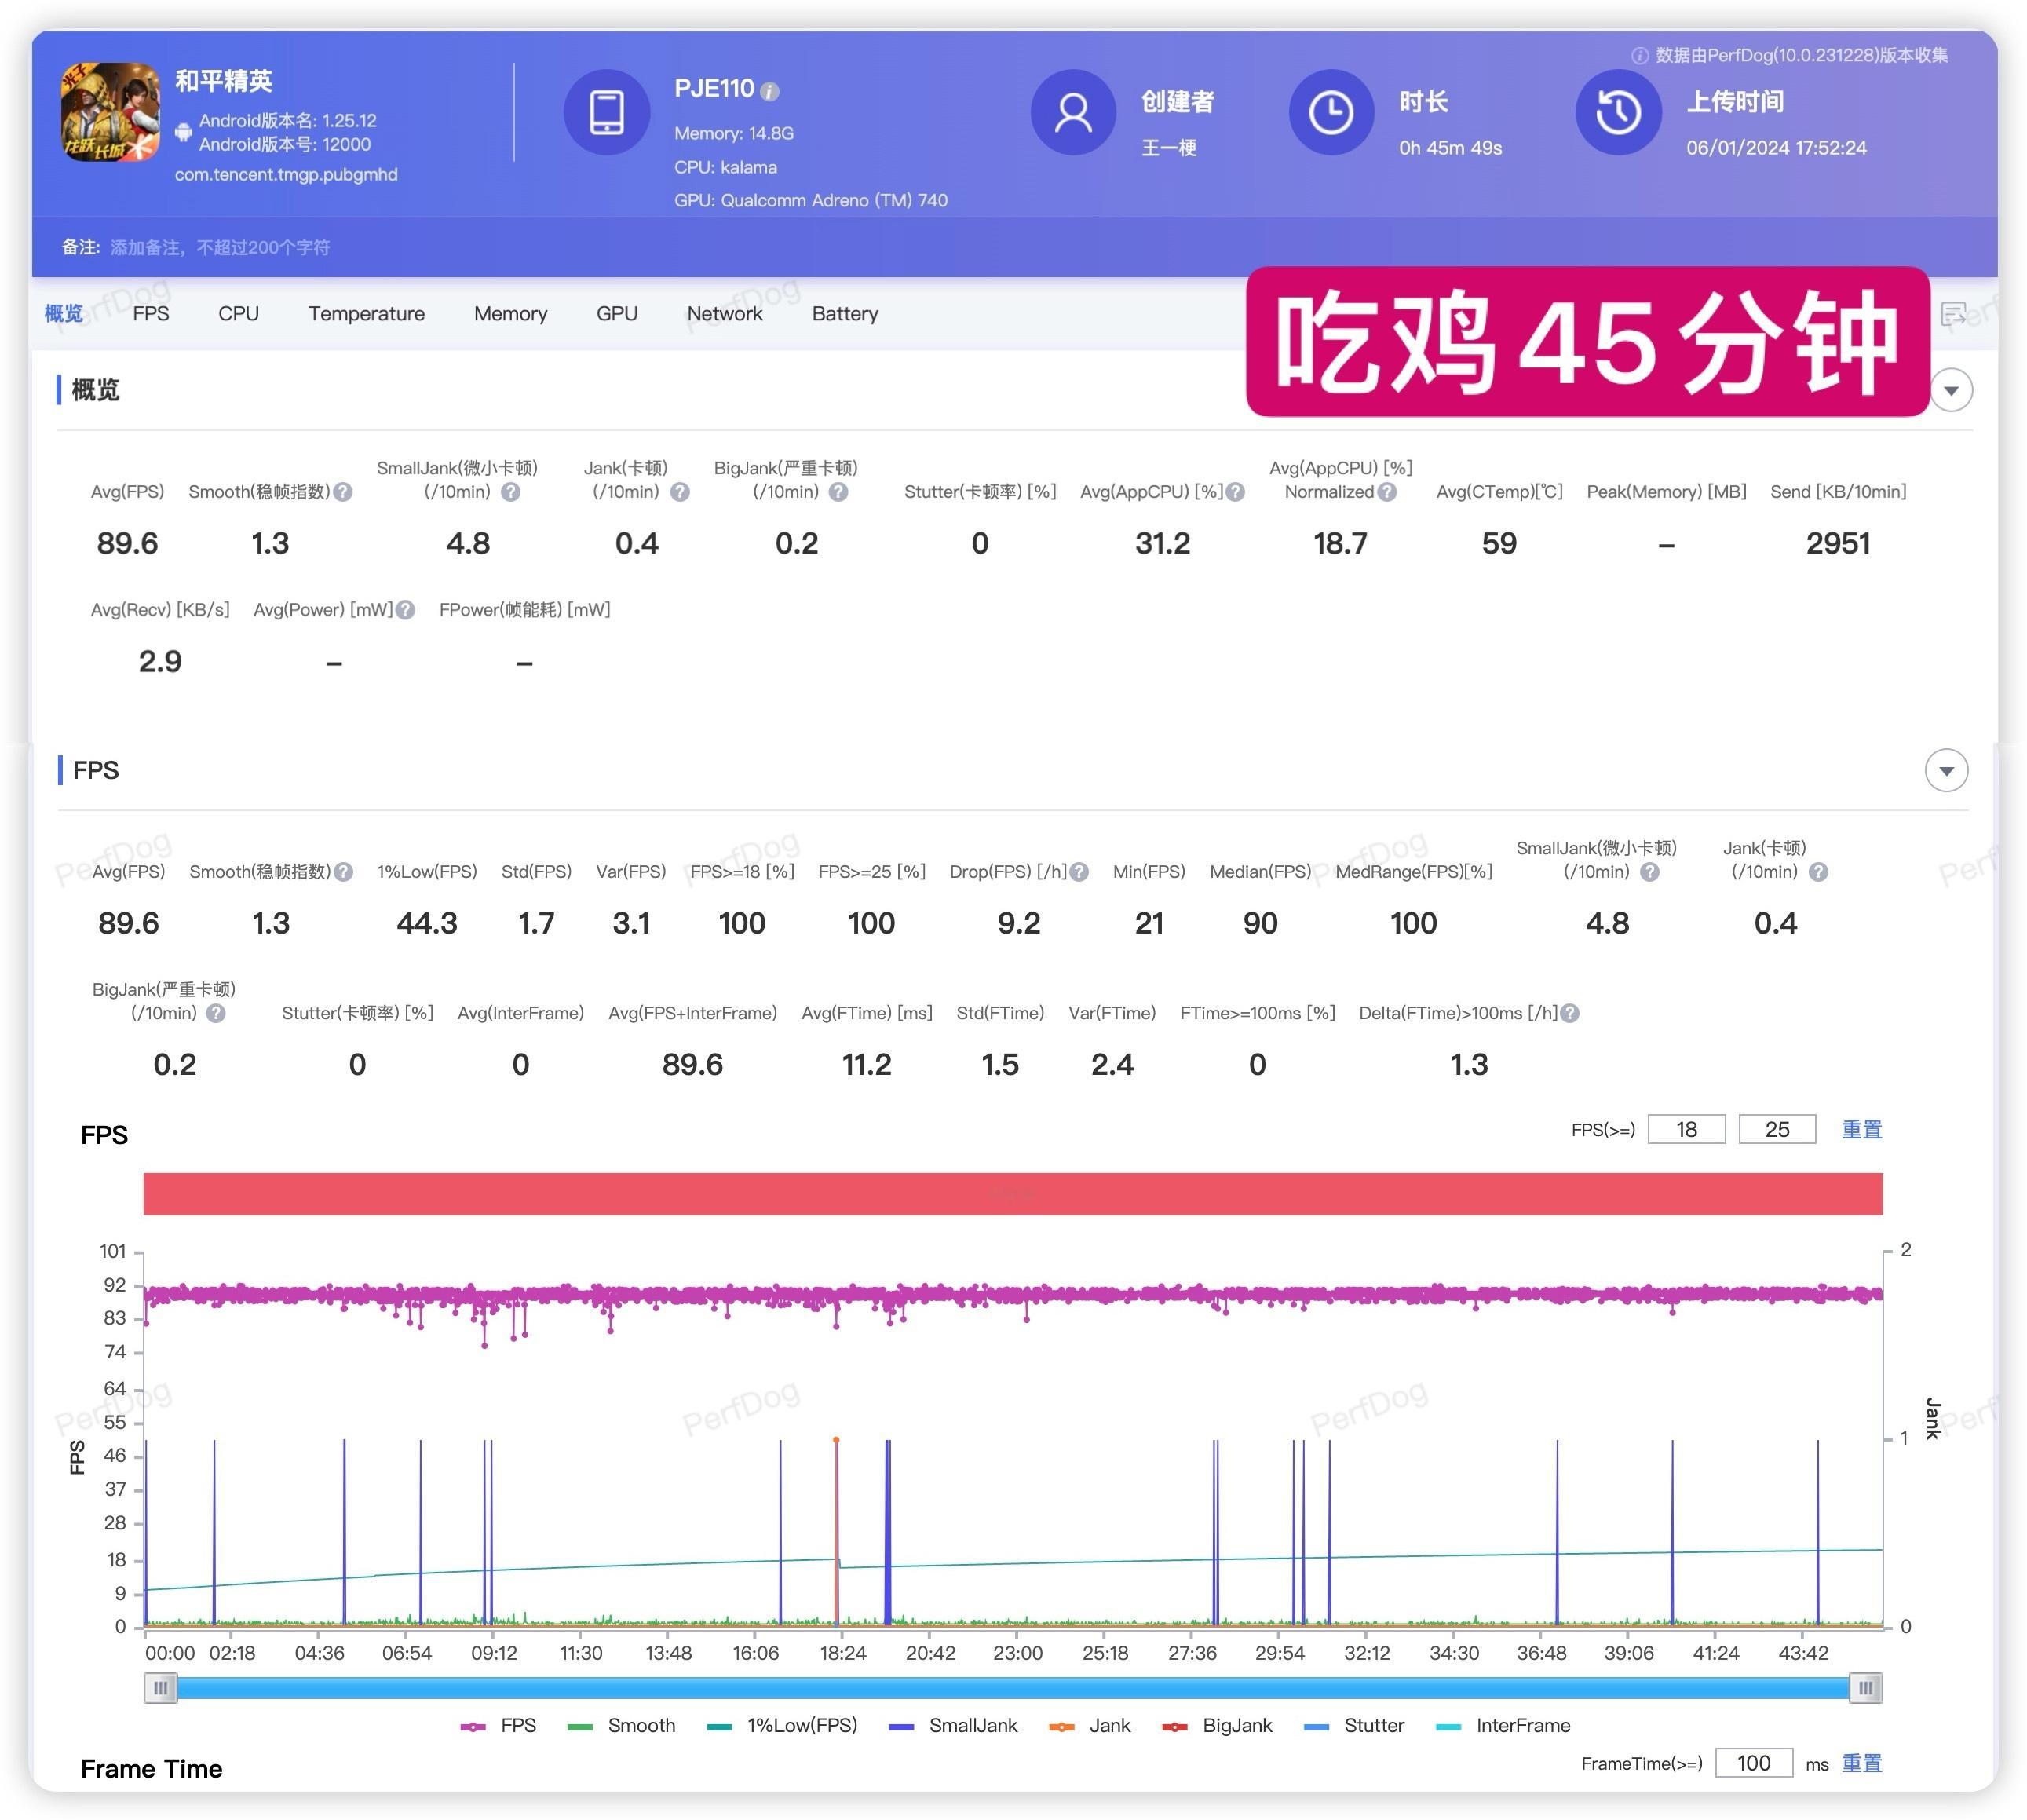
Task: Click the red scene label bar above chart
Action: [x=1013, y=1195]
